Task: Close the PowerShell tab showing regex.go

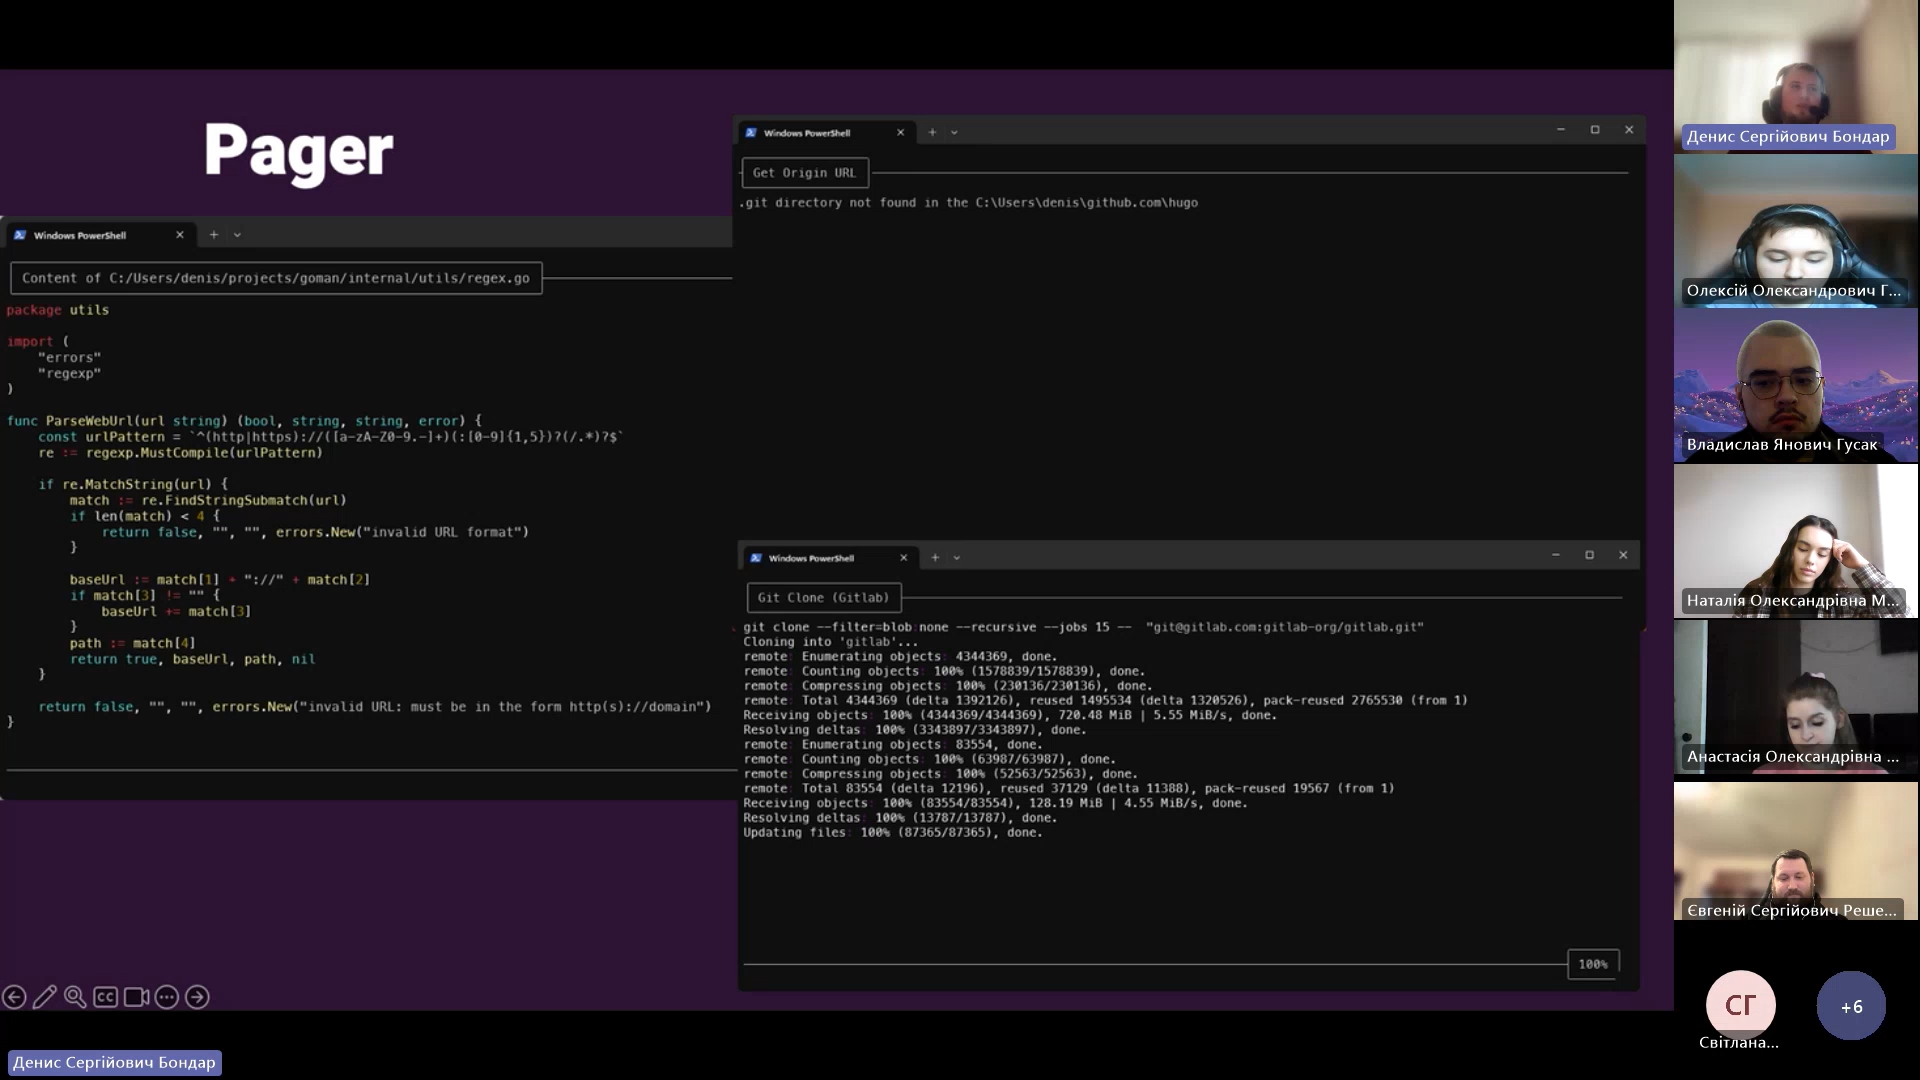Action: pyautogui.click(x=180, y=235)
